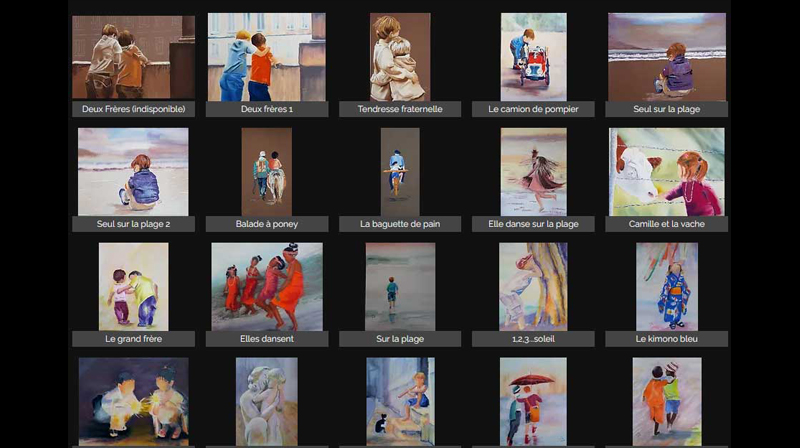Open the painting of two children in orange and green
The image size is (800, 448).
tap(667, 402)
